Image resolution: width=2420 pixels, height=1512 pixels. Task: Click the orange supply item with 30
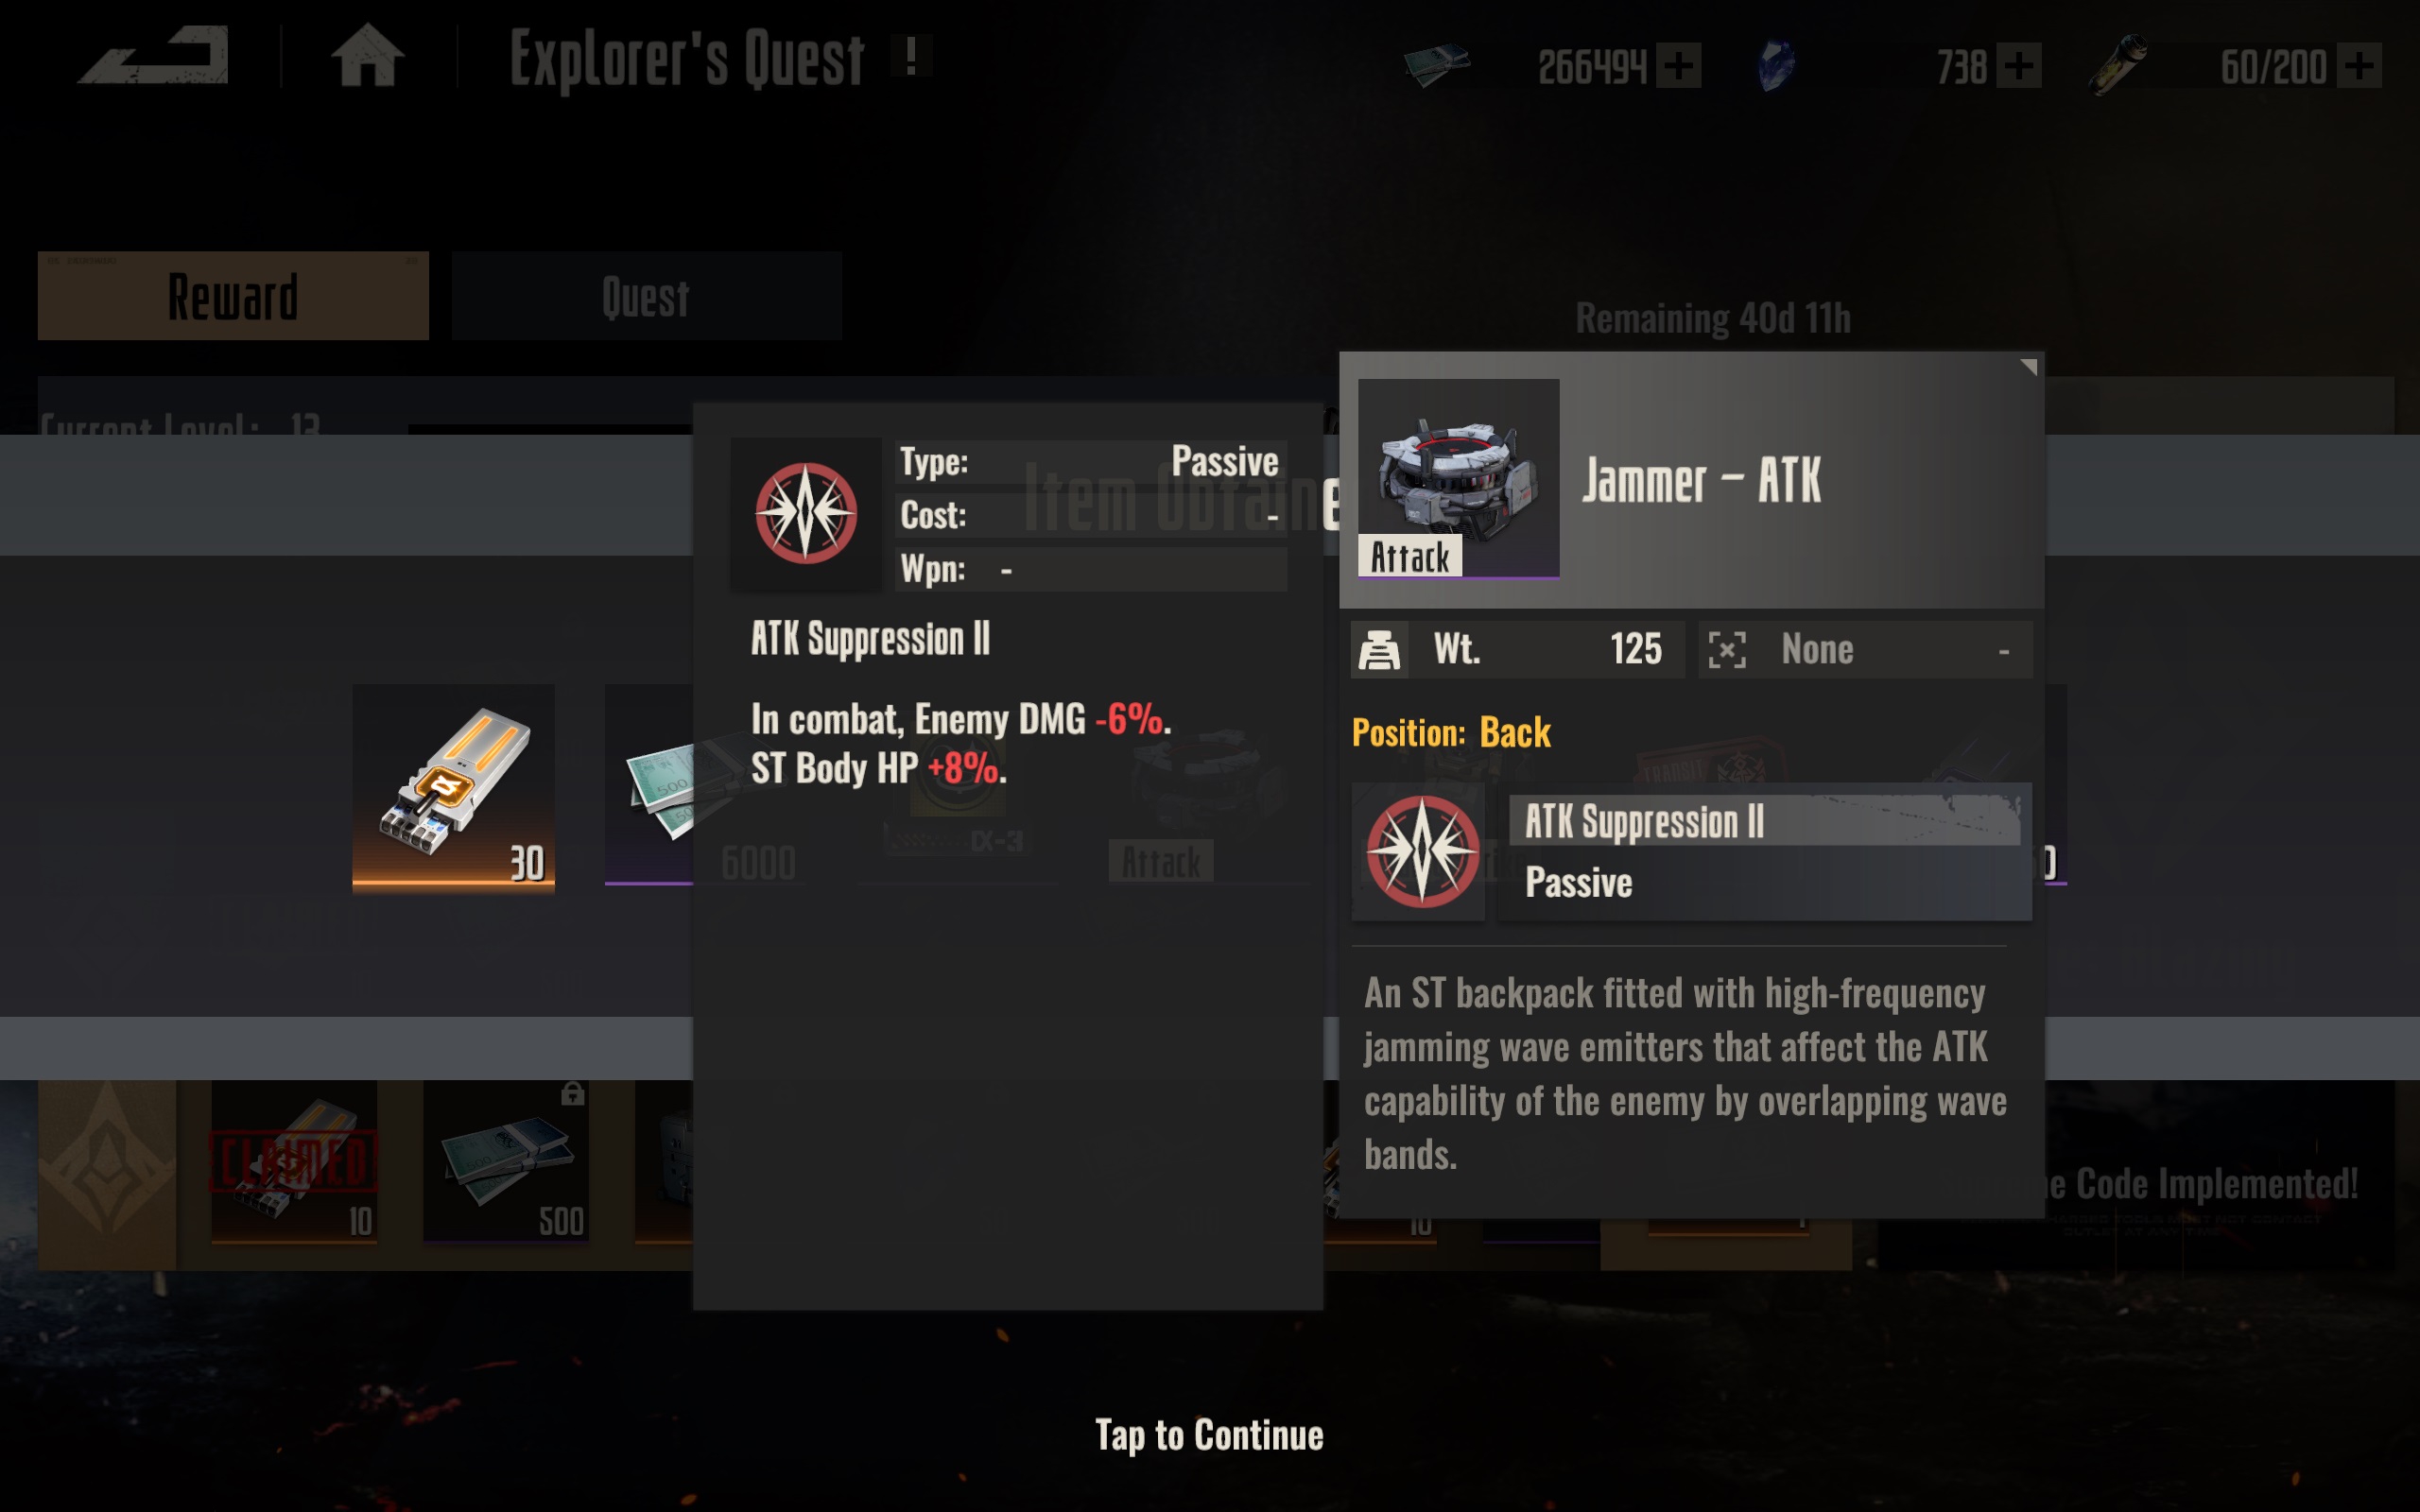[453, 786]
